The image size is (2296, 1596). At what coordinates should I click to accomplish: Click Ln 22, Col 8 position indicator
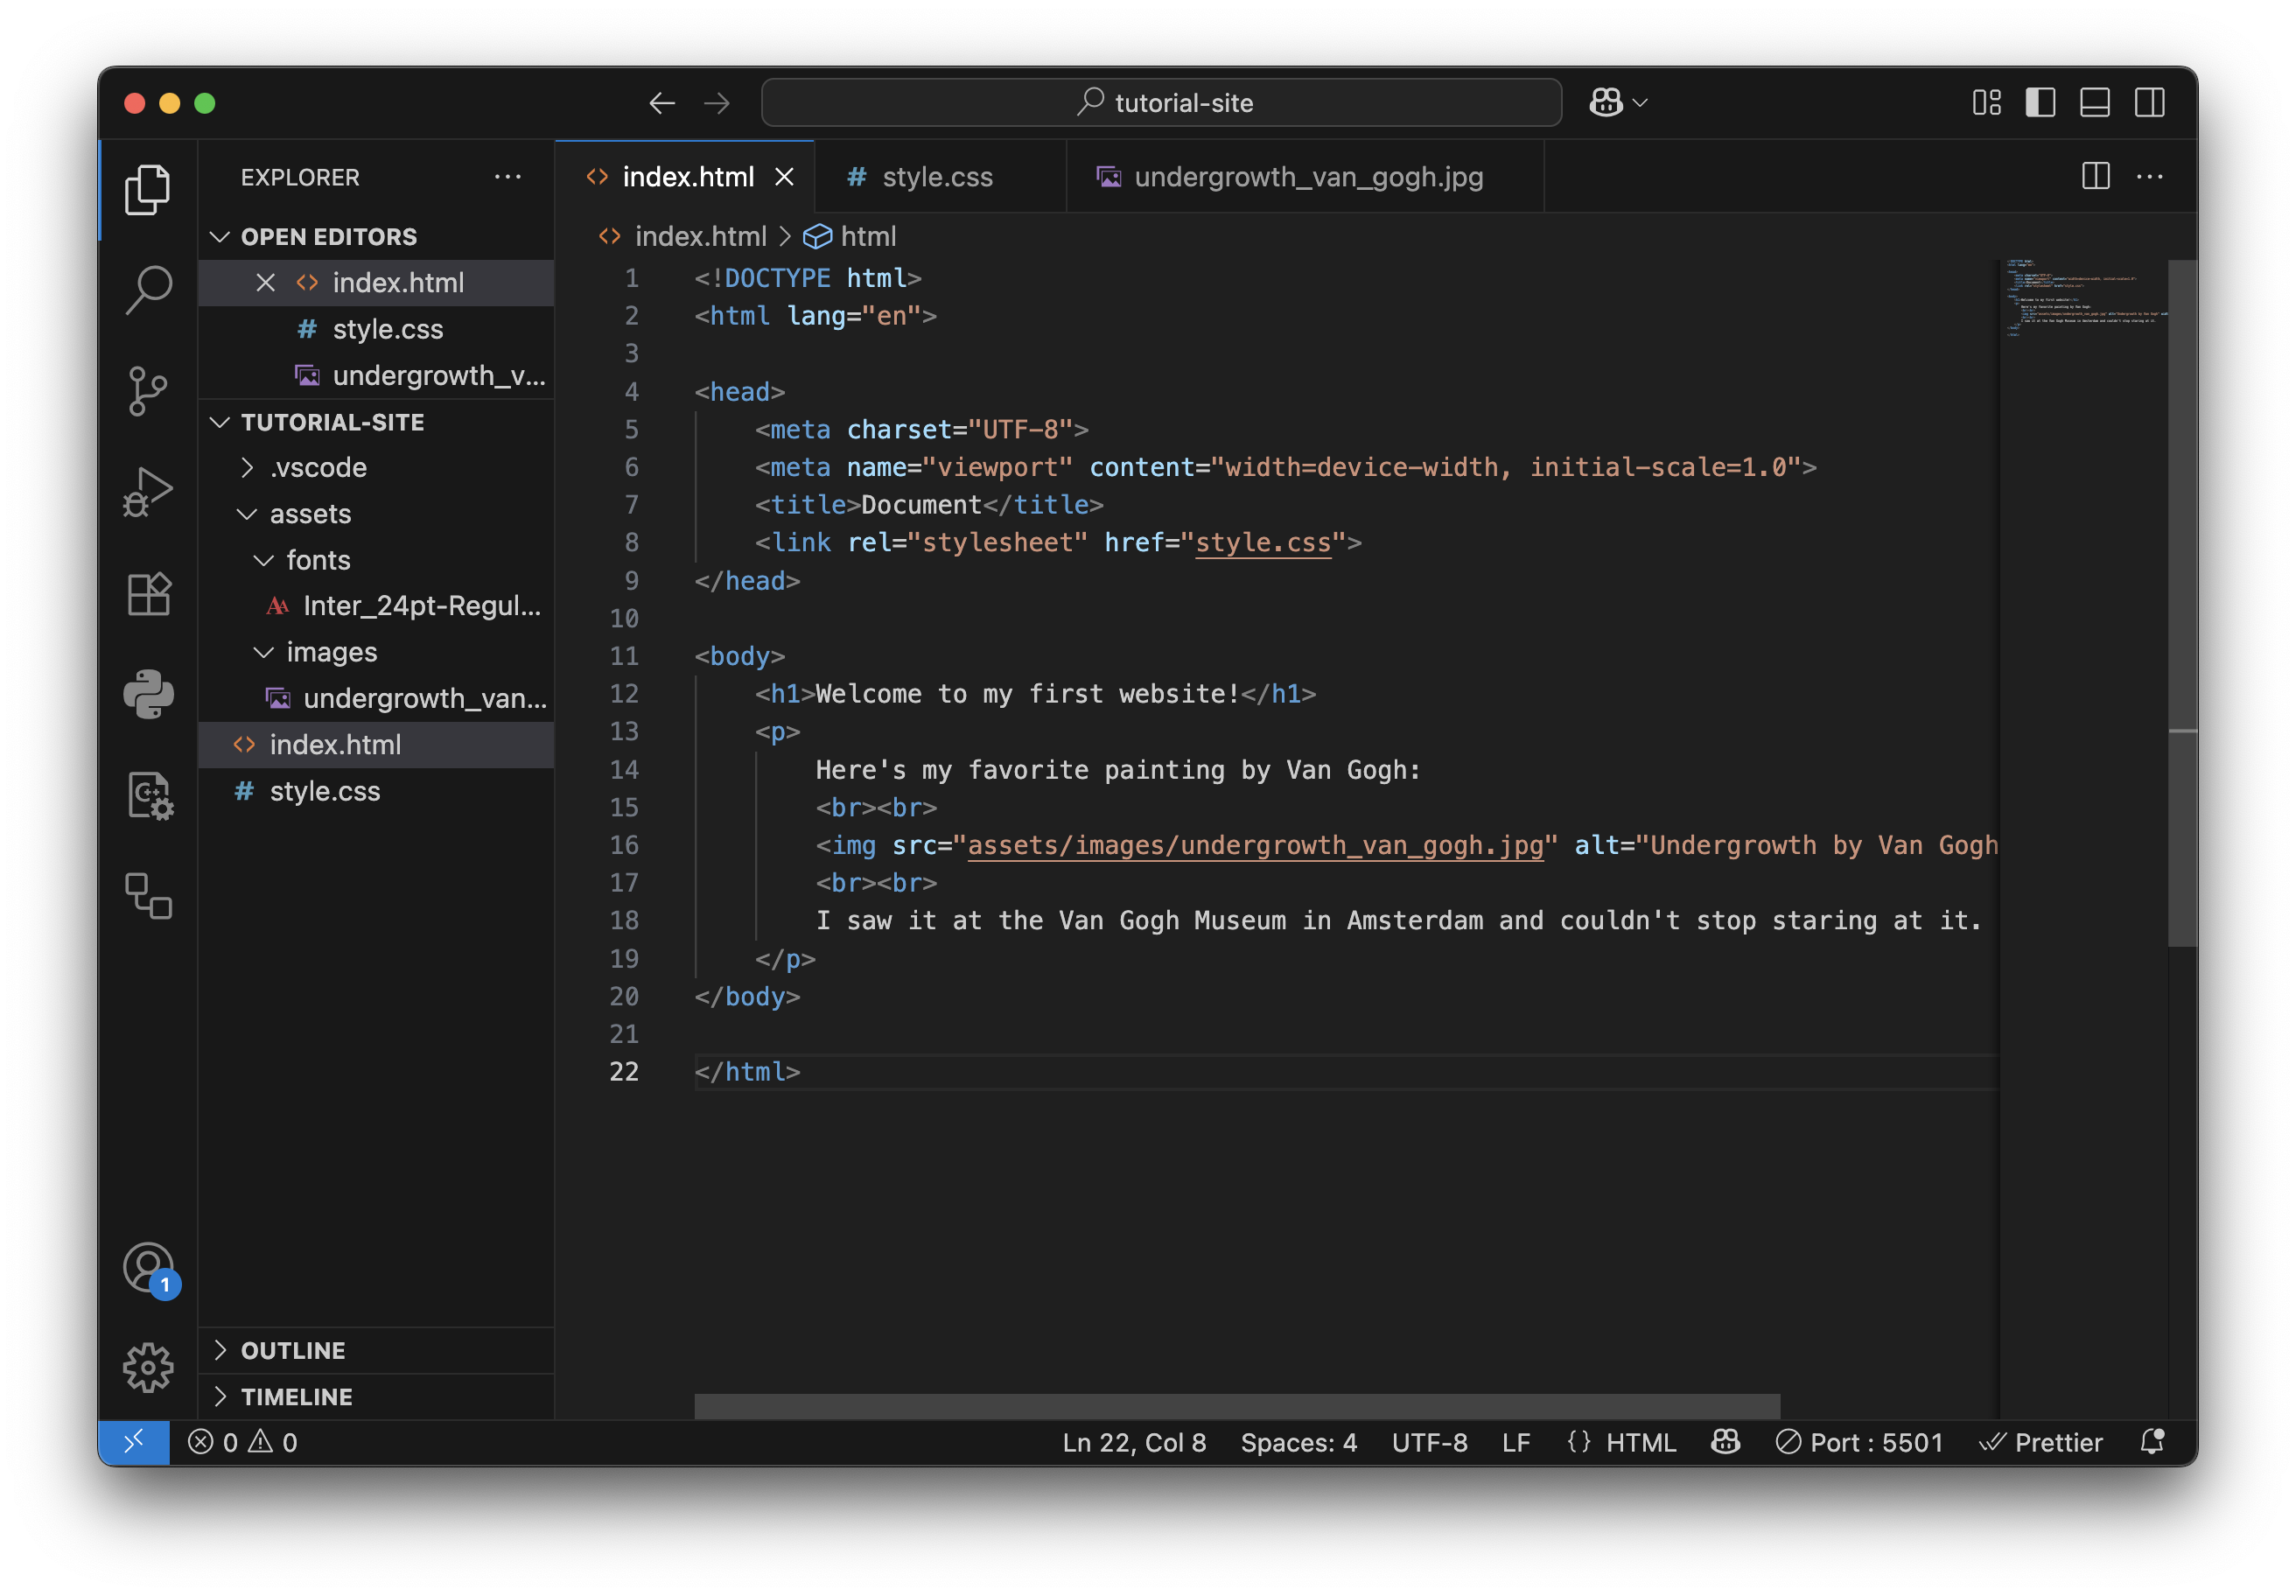click(1134, 1442)
